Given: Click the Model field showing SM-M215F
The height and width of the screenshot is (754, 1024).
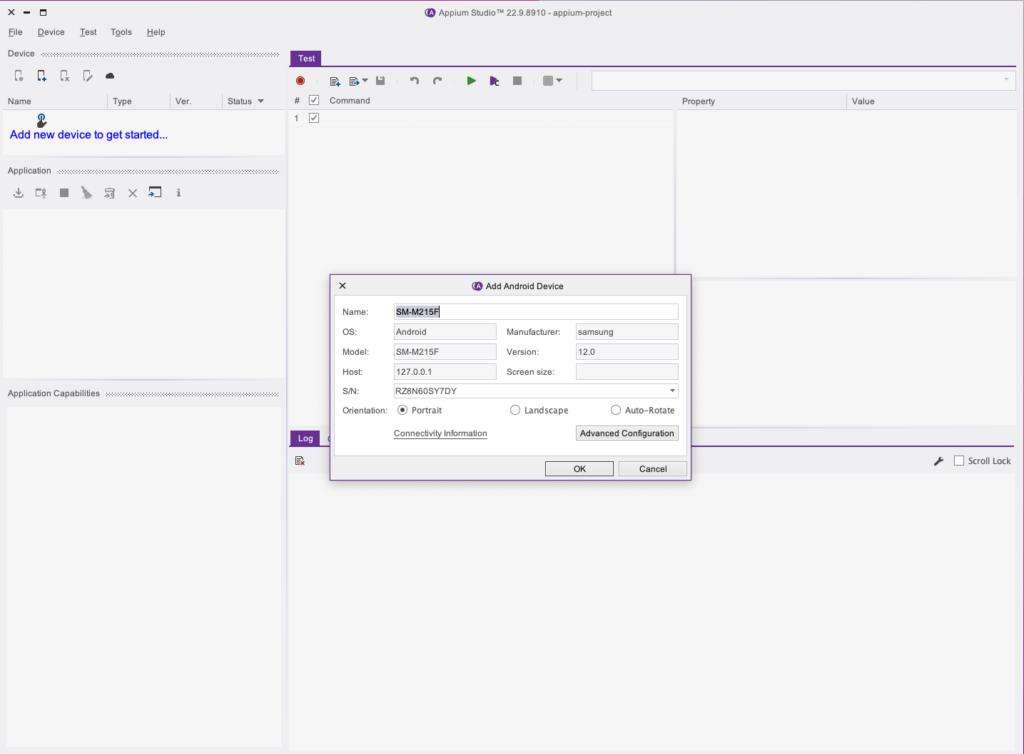Looking at the screenshot, I should point(445,351).
